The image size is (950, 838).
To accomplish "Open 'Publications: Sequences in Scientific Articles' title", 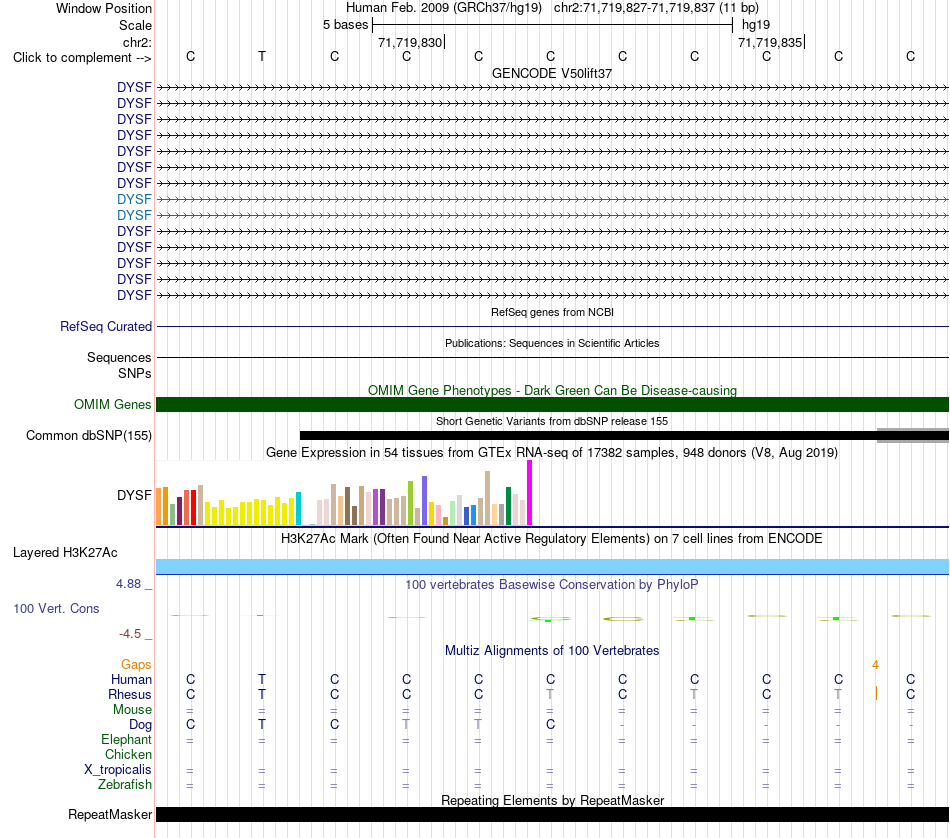I will point(552,343).
